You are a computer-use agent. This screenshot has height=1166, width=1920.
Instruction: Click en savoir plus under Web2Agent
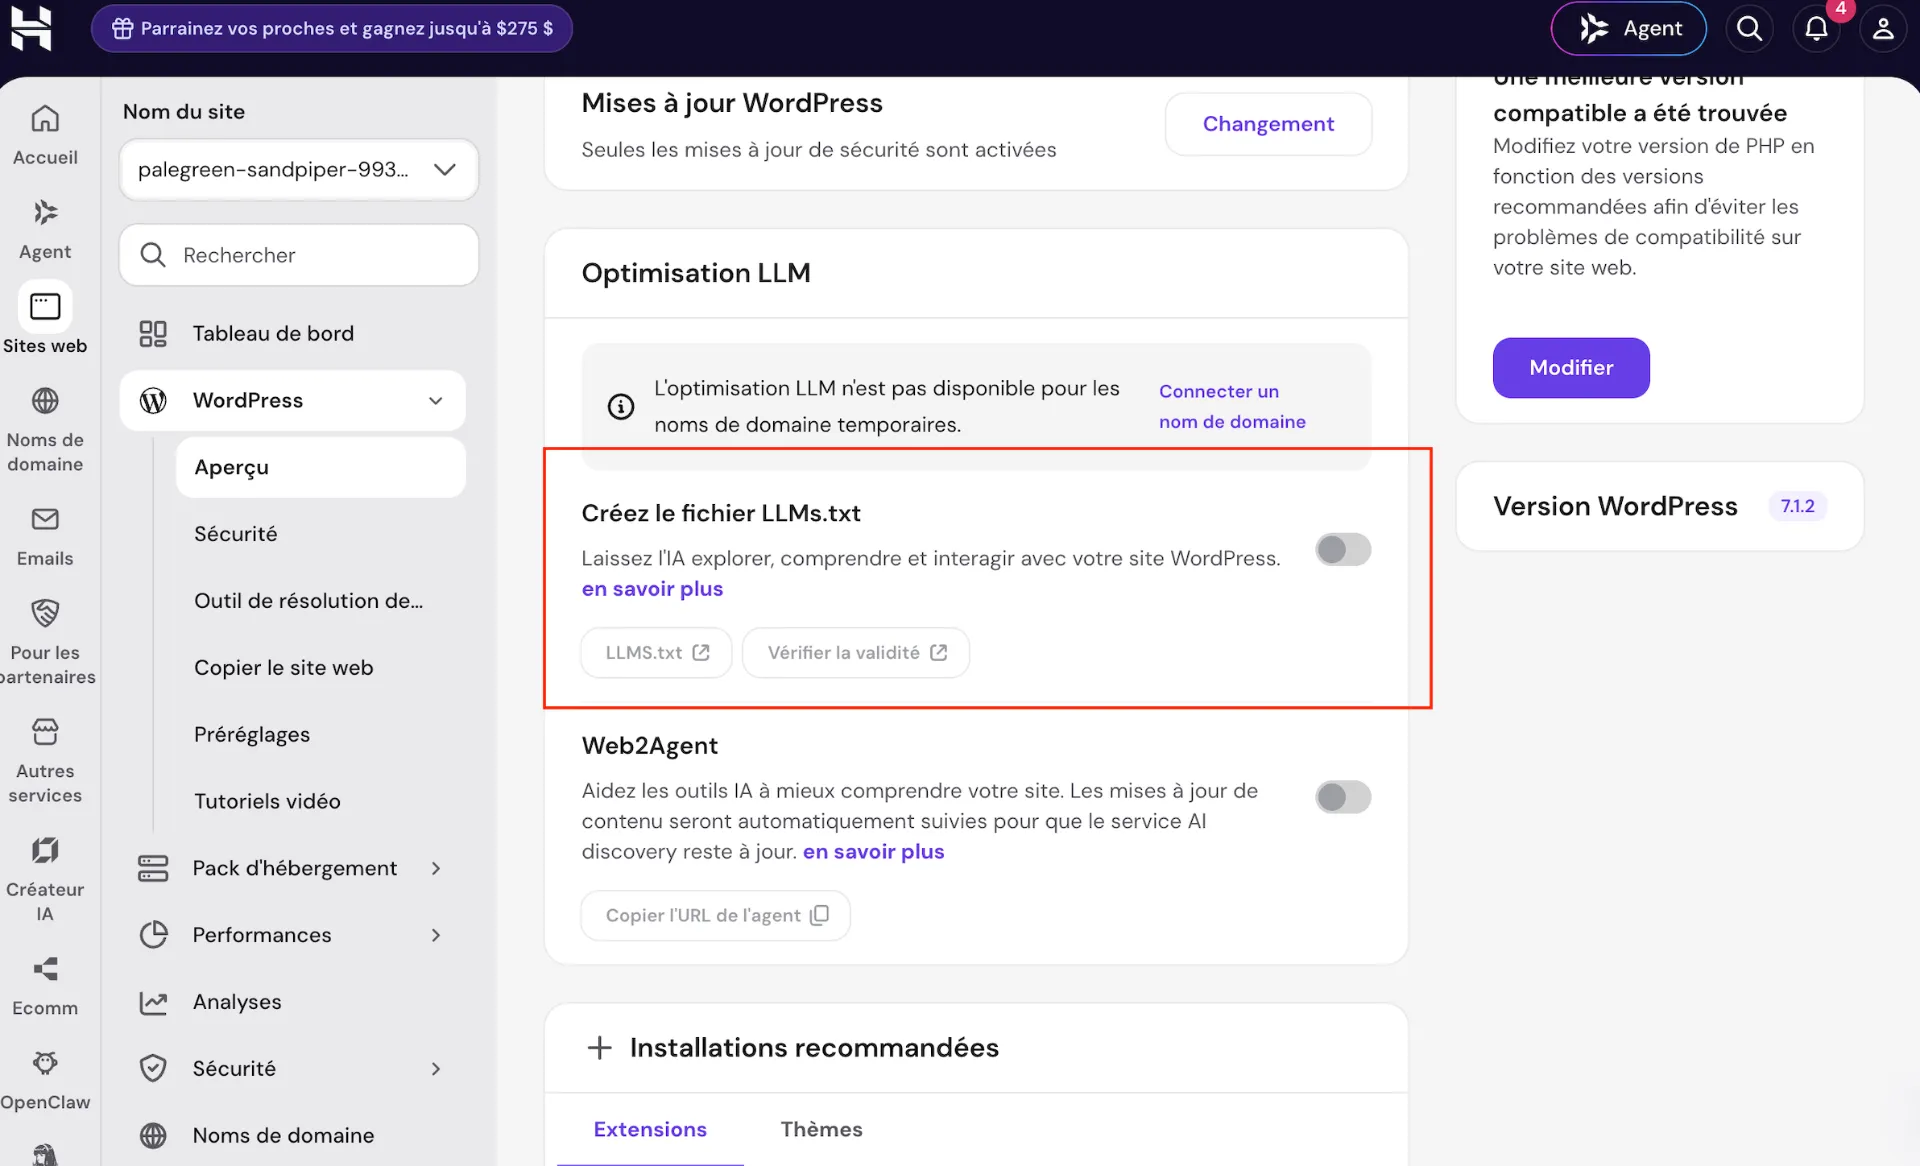click(873, 852)
